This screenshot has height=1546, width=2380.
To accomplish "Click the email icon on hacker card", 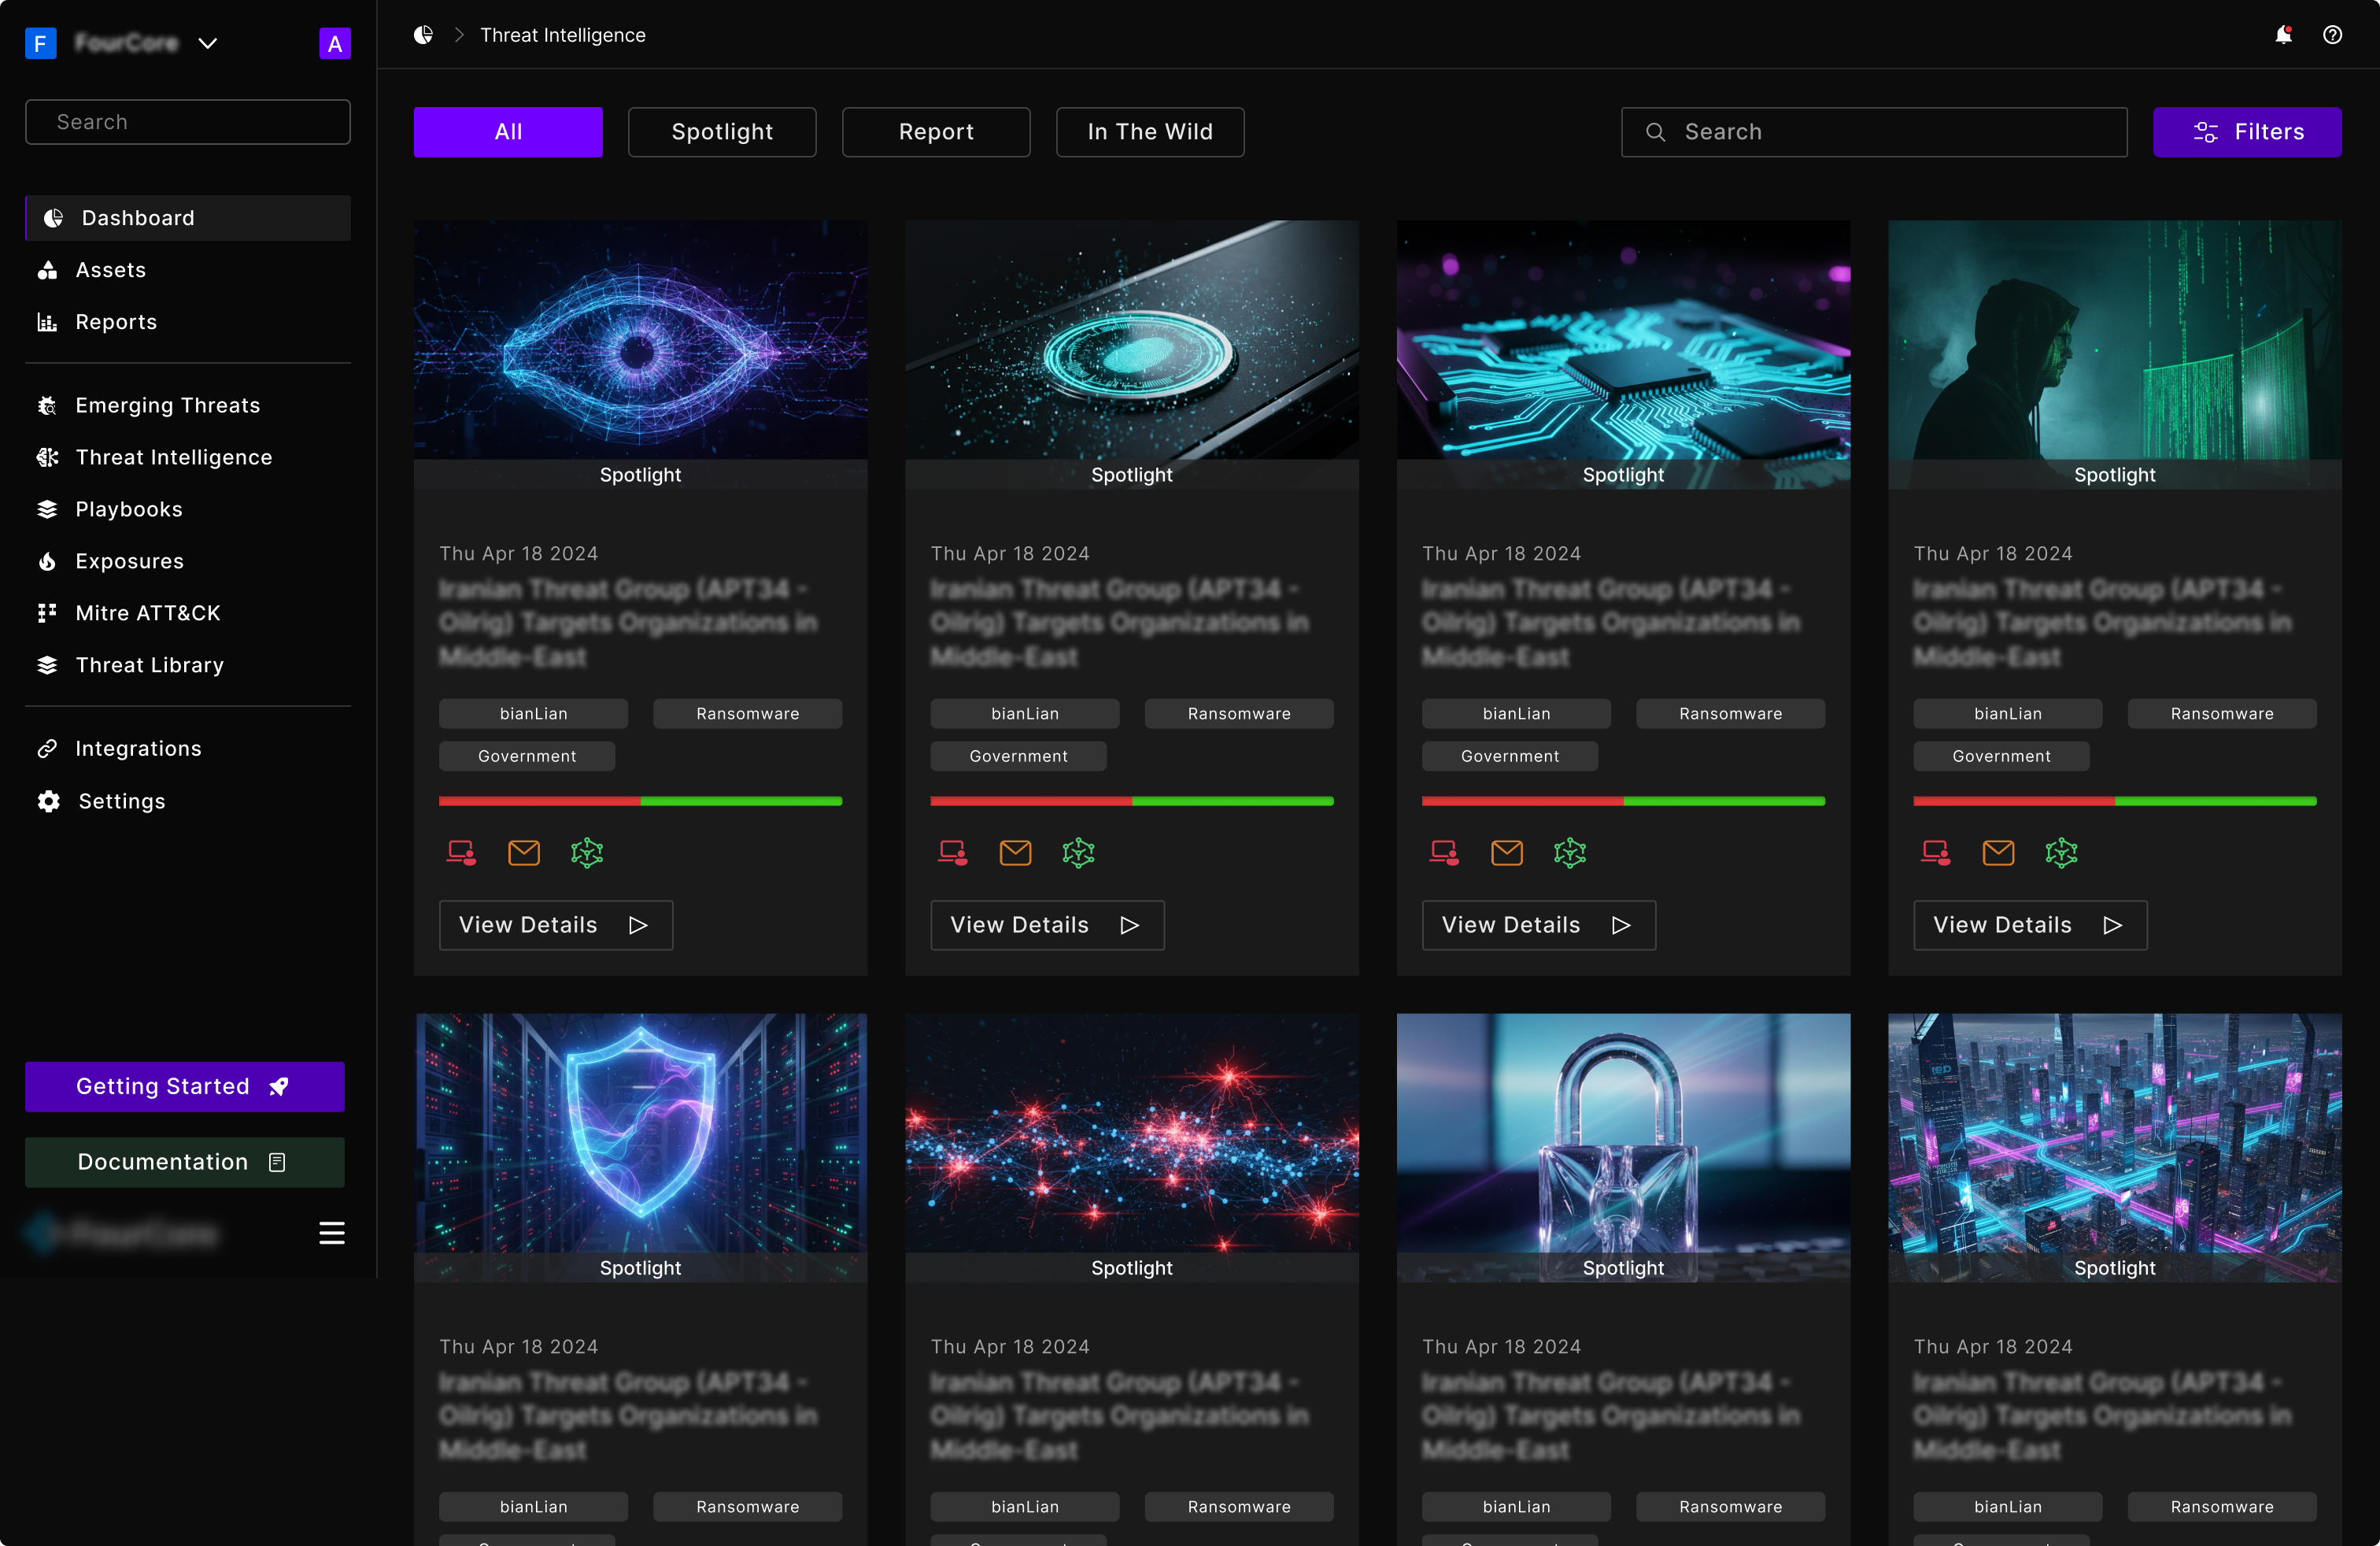I will 1999,852.
